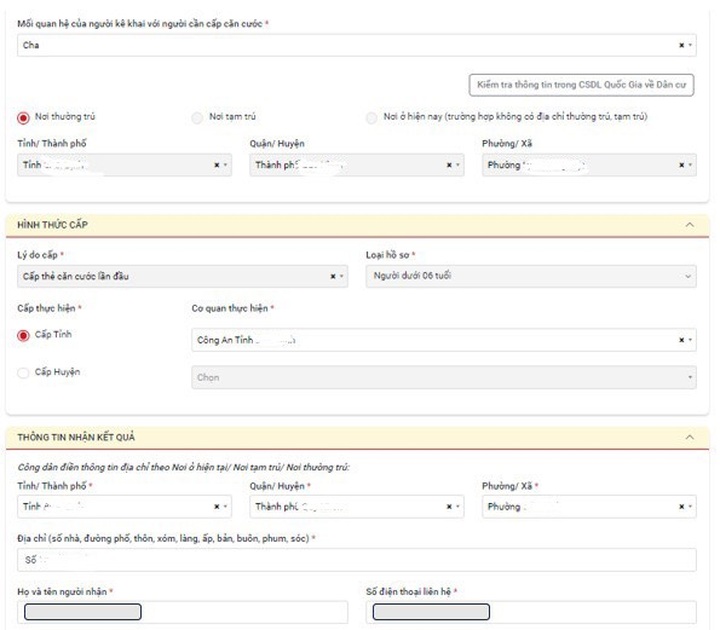Open the 'Loại hồ sơ' dropdown
720x630 pixels.
coord(530,277)
